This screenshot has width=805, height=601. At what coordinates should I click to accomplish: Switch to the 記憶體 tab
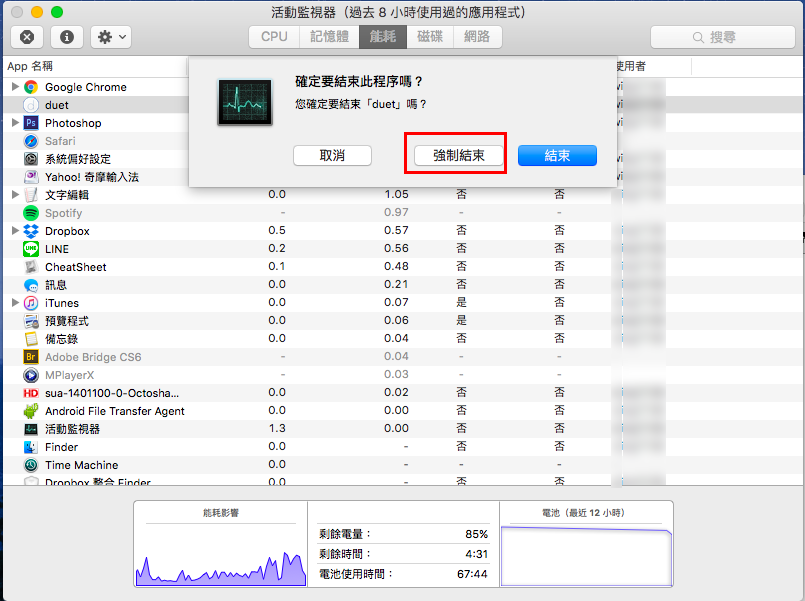(329, 37)
